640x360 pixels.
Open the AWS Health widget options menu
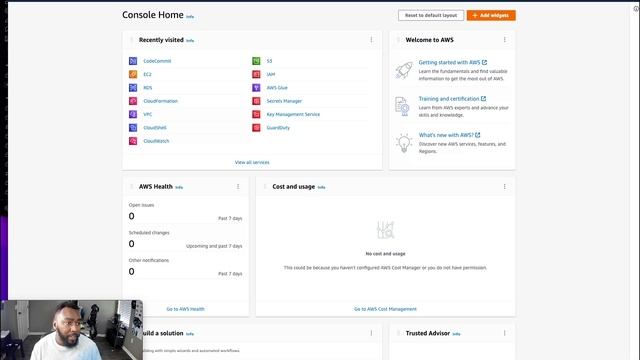point(238,187)
